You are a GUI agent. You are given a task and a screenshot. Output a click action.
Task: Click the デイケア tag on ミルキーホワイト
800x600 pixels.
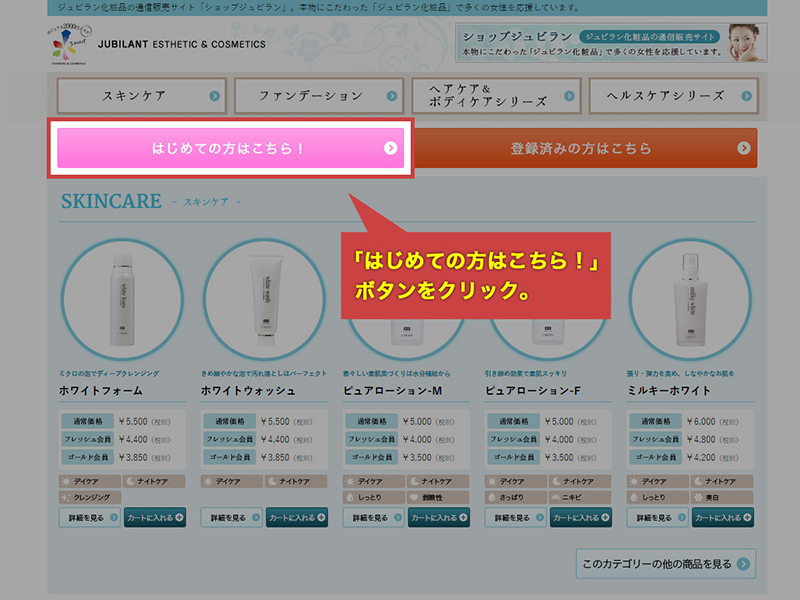(x=658, y=481)
